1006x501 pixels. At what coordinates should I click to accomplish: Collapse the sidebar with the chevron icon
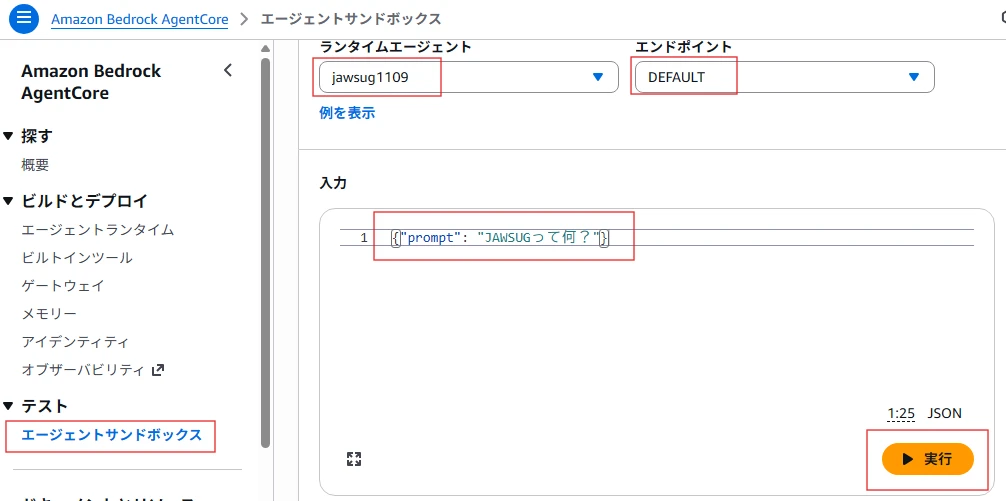228,70
